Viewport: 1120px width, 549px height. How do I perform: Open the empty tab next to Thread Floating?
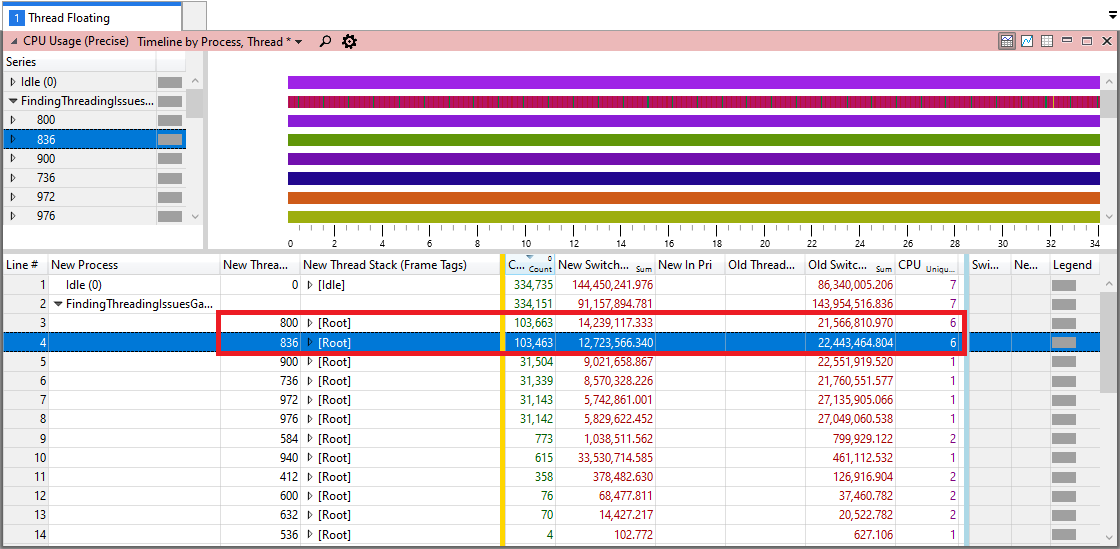194,16
